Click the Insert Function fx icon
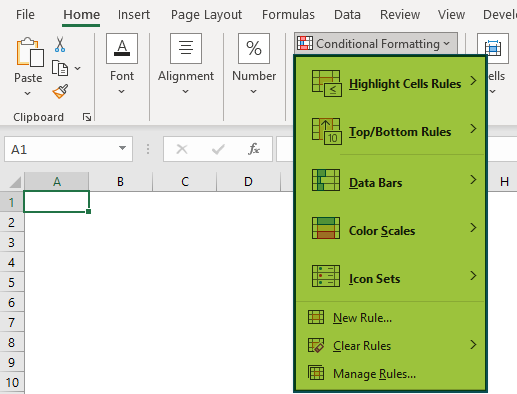The width and height of the screenshot is (517, 394). [254, 149]
